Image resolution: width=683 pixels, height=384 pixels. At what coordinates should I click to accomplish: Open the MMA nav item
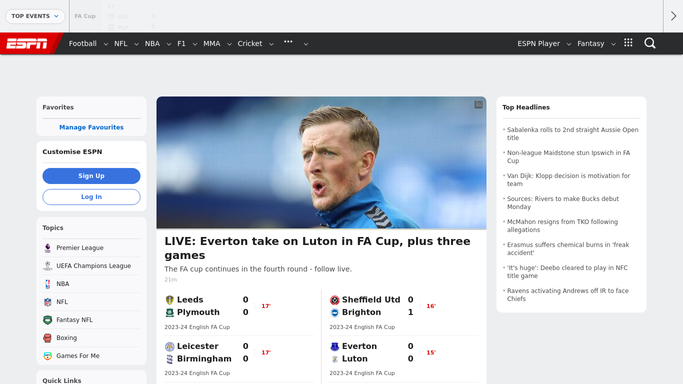click(212, 44)
